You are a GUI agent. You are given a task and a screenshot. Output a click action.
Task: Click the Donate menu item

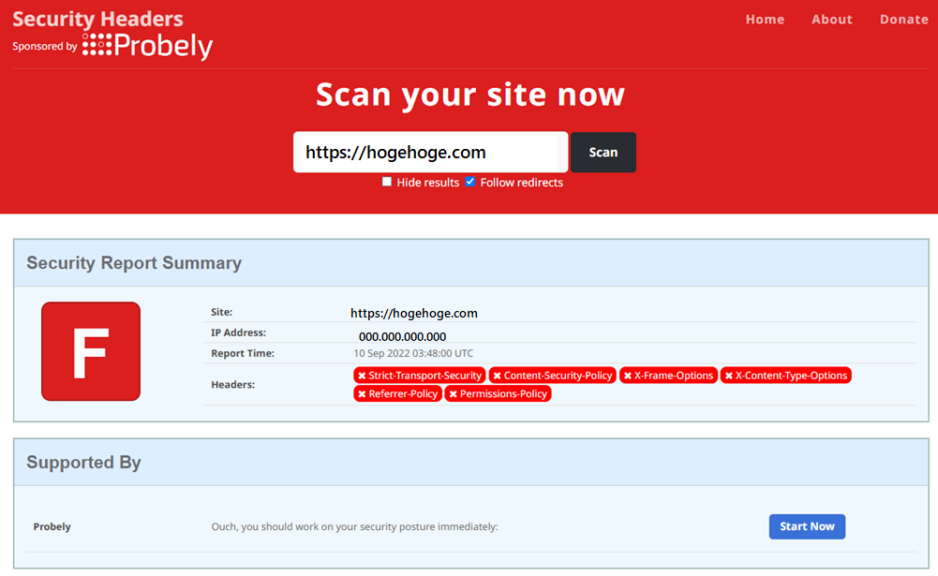[x=903, y=19]
